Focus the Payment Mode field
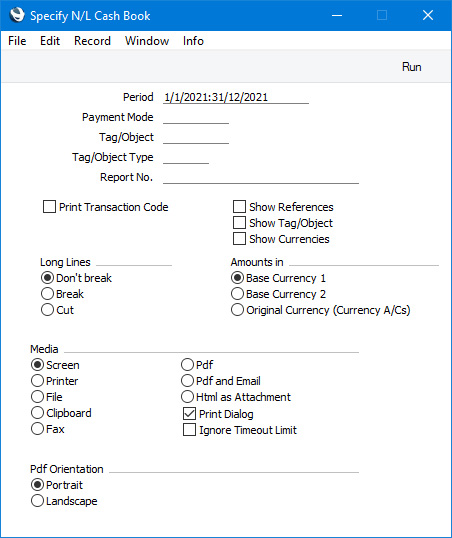The image size is (452, 538). [196, 117]
